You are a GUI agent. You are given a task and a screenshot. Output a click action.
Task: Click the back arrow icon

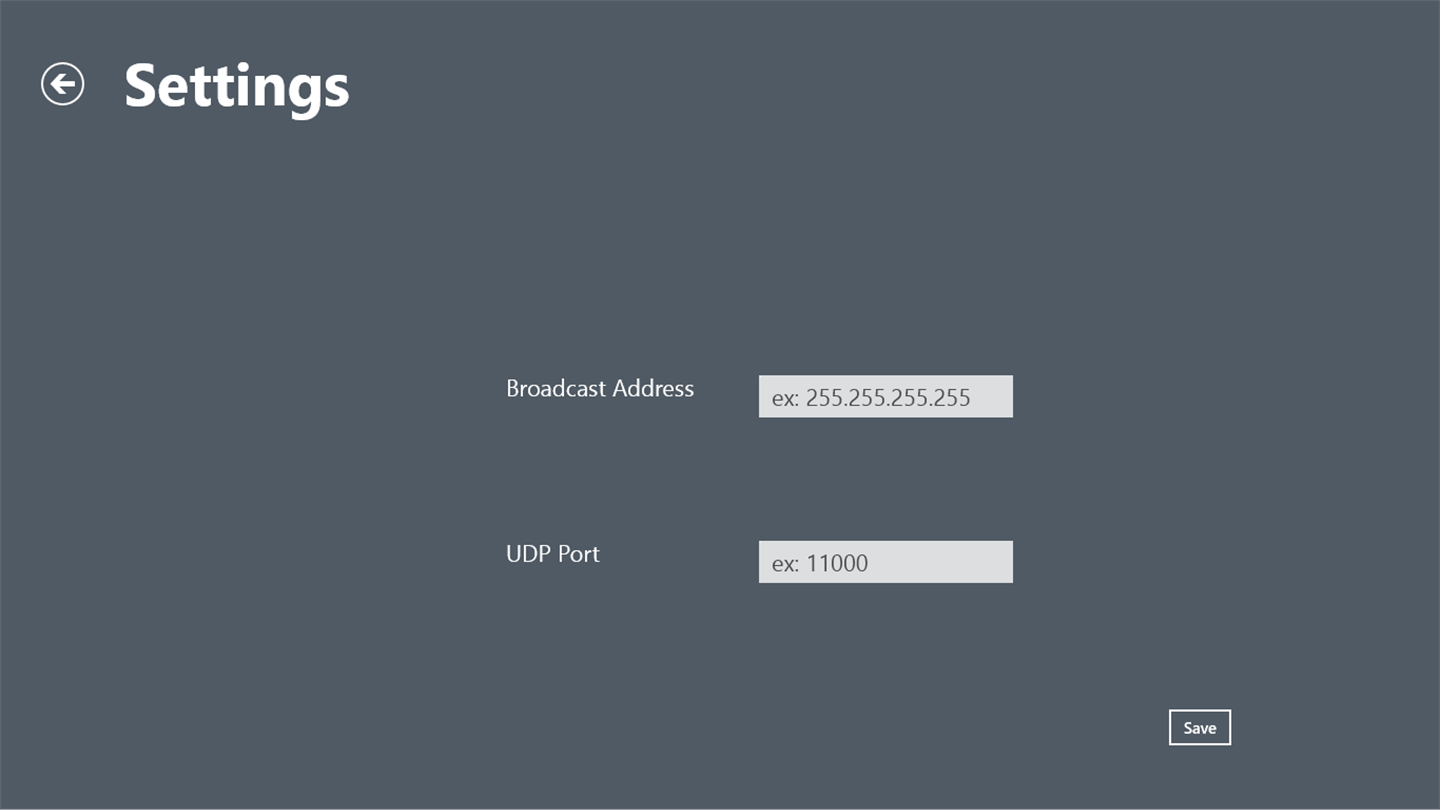click(62, 84)
